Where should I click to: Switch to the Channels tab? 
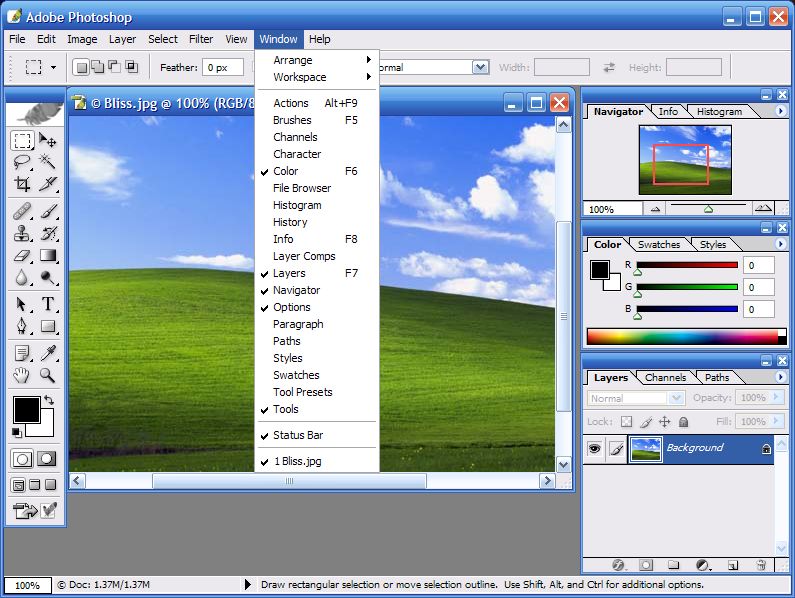coord(665,377)
